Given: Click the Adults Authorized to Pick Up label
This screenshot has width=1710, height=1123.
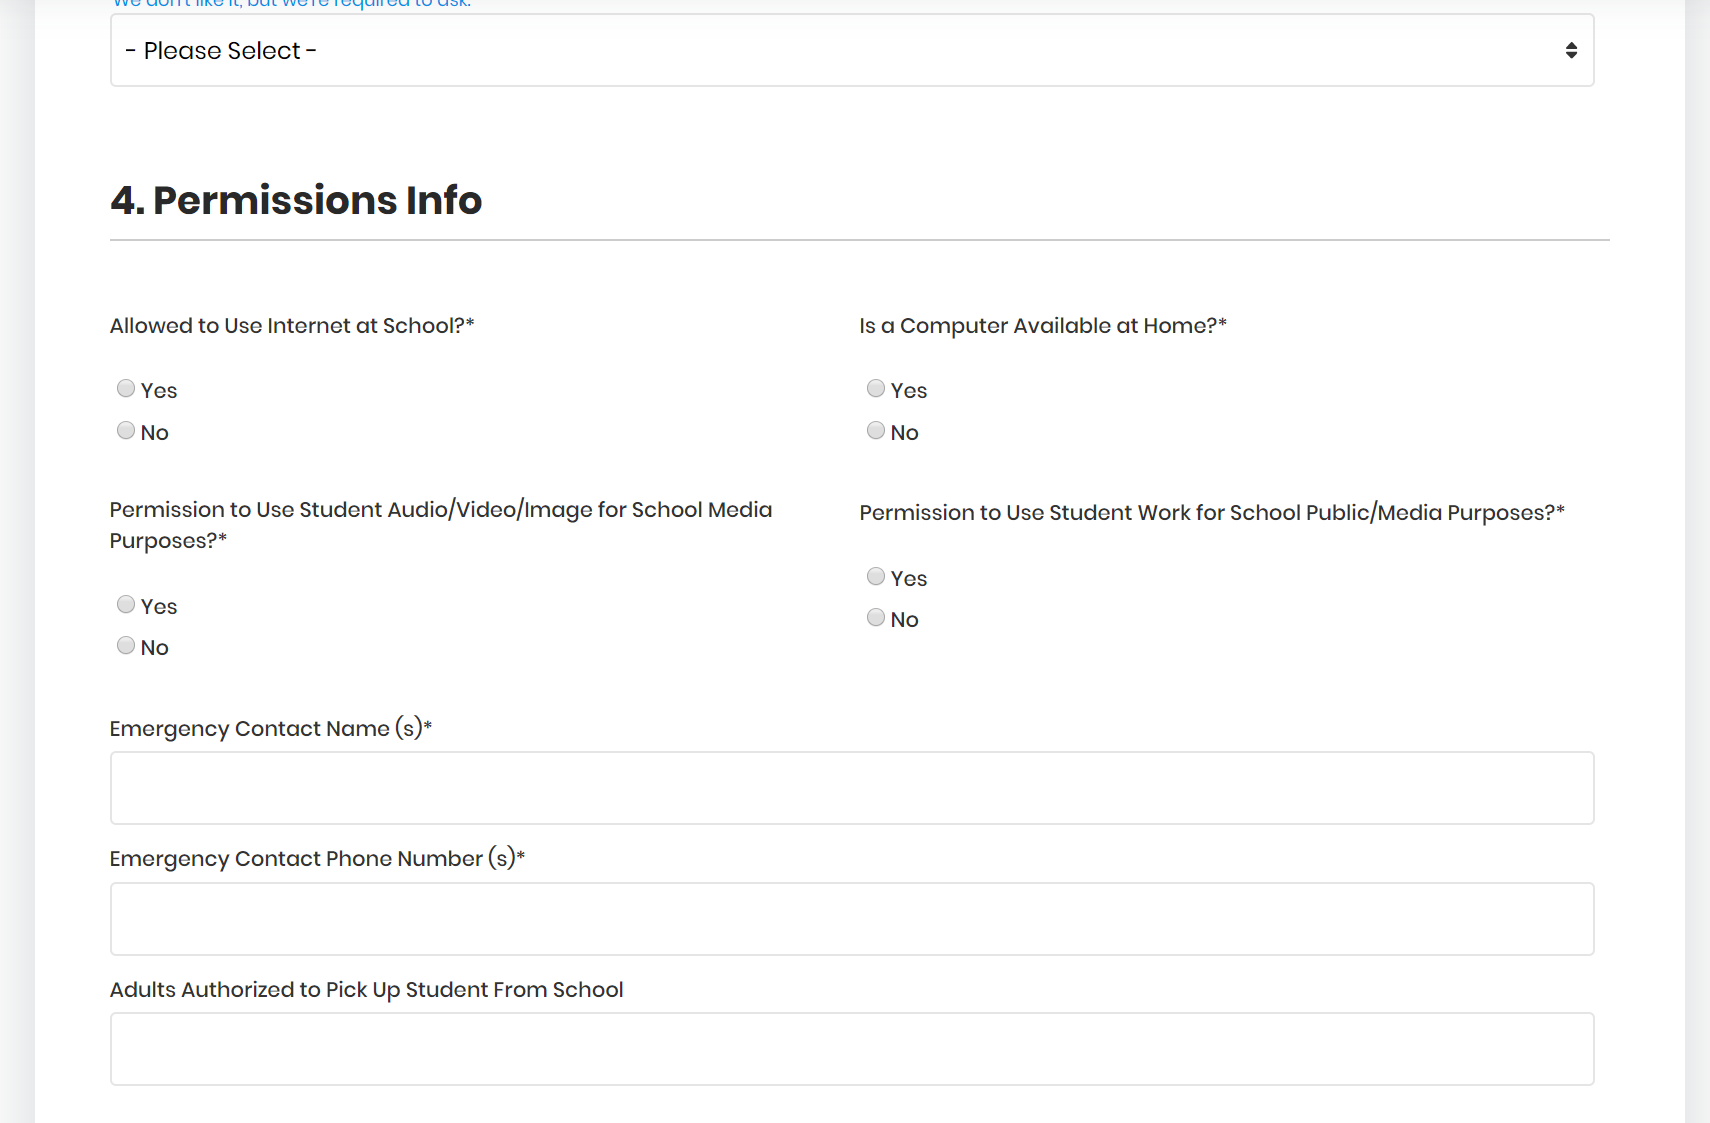Looking at the screenshot, I should tap(366, 989).
